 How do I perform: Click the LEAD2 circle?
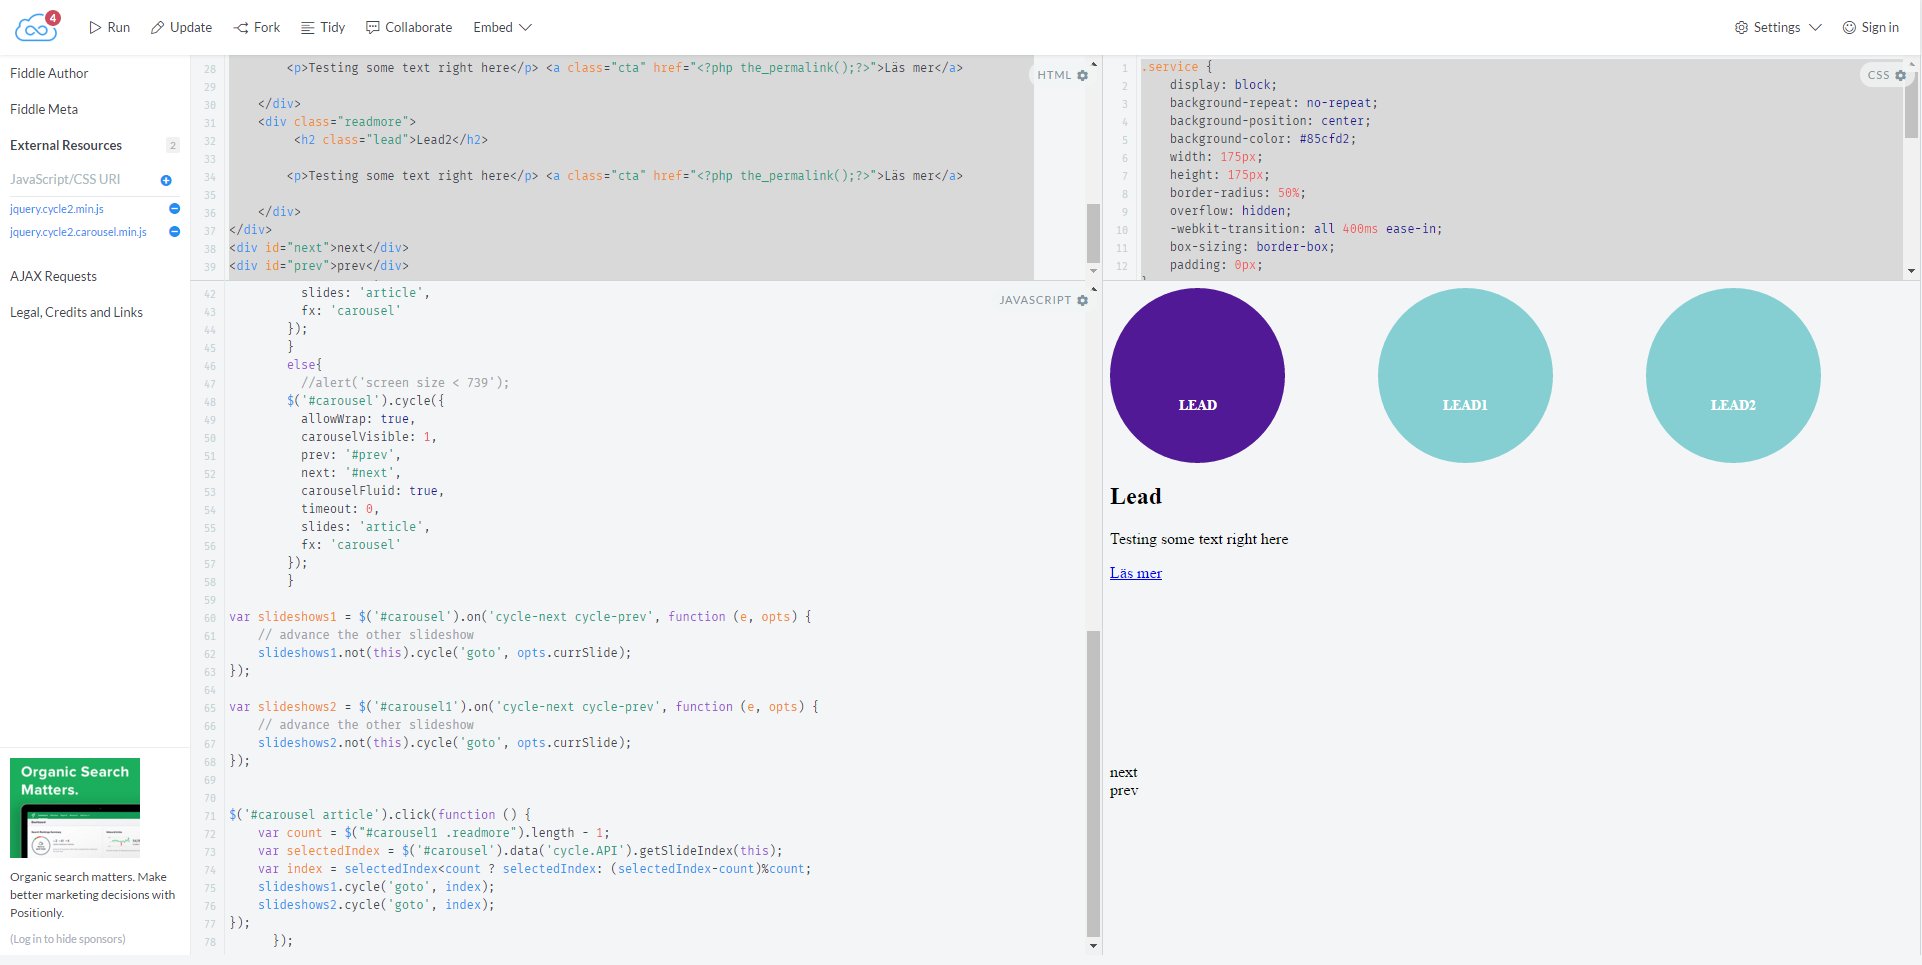(x=1733, y=375)
